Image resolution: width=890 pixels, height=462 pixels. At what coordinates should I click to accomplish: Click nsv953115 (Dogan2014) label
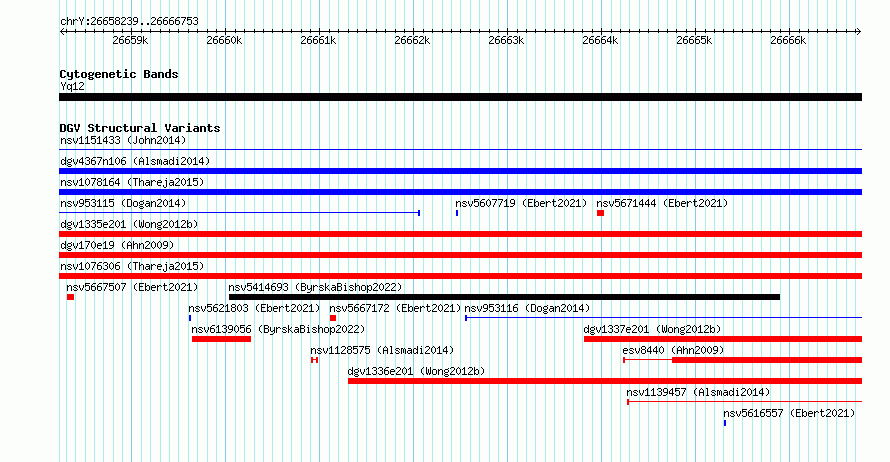click(x=123, y=203)
